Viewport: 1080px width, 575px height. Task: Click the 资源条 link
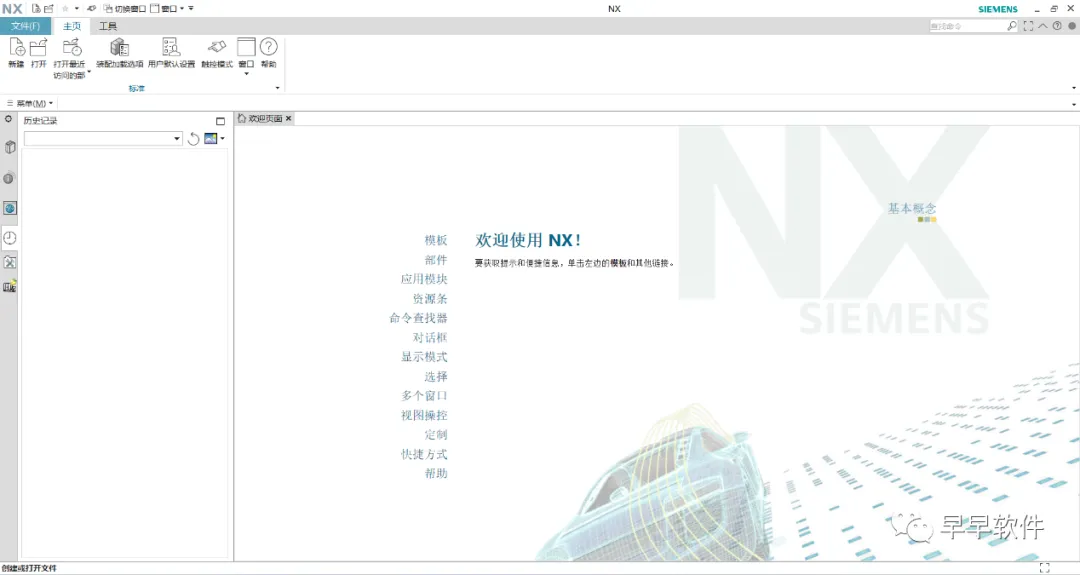click(430, 299)
